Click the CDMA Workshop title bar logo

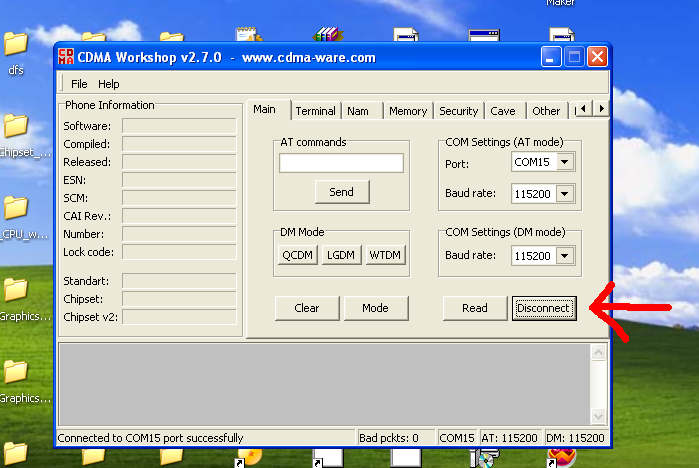pyautogui.click(x=66, y=57)
